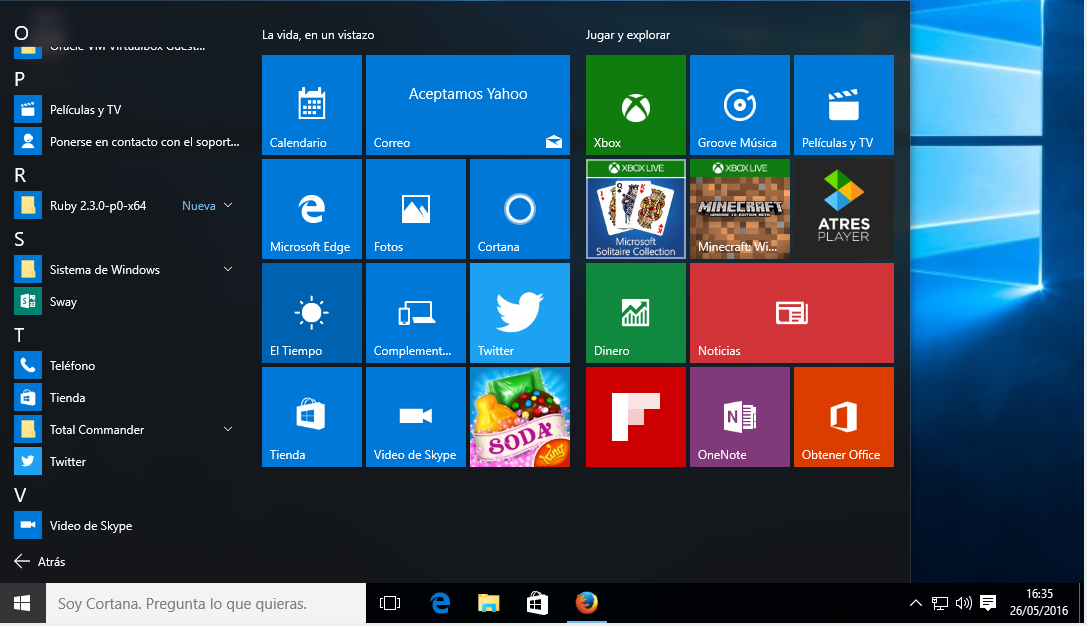Open Cortana app tile

pos(519,208)
